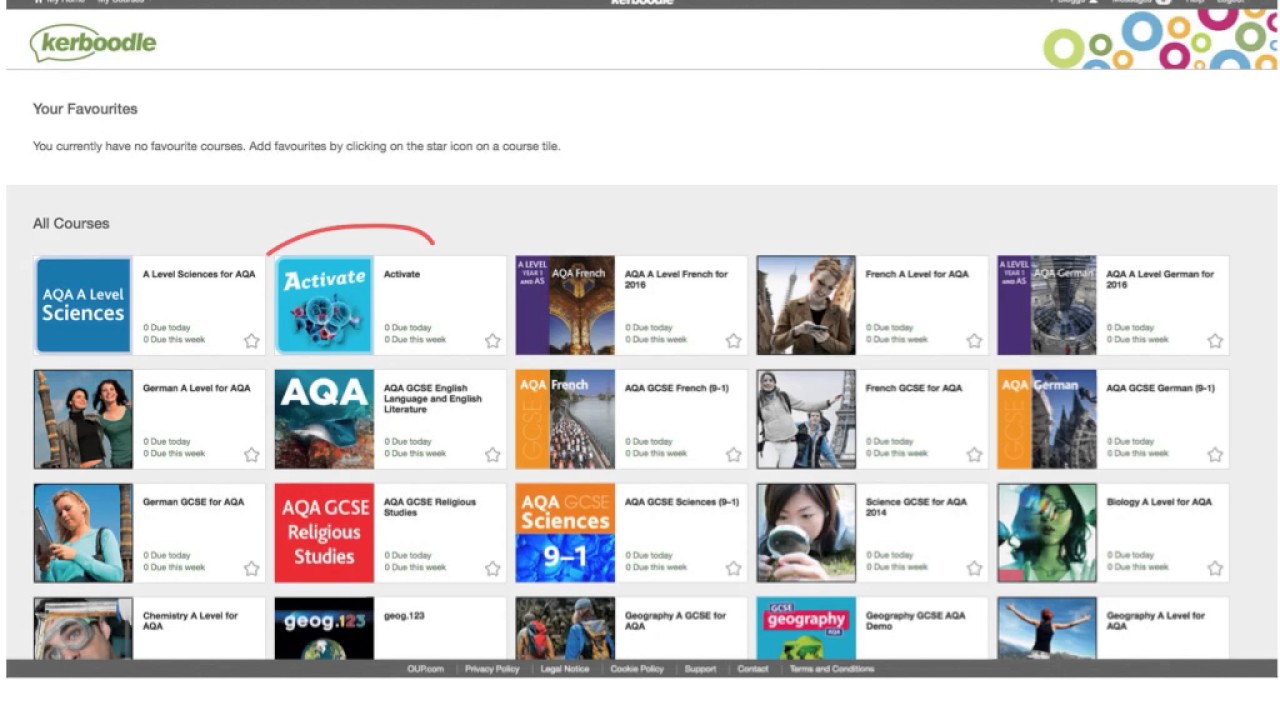This screenshot has height=720, width=1280.
Task: Click the geog.123 course cover thumbnail
Action: pyautogui.click(x=324, y=628)
